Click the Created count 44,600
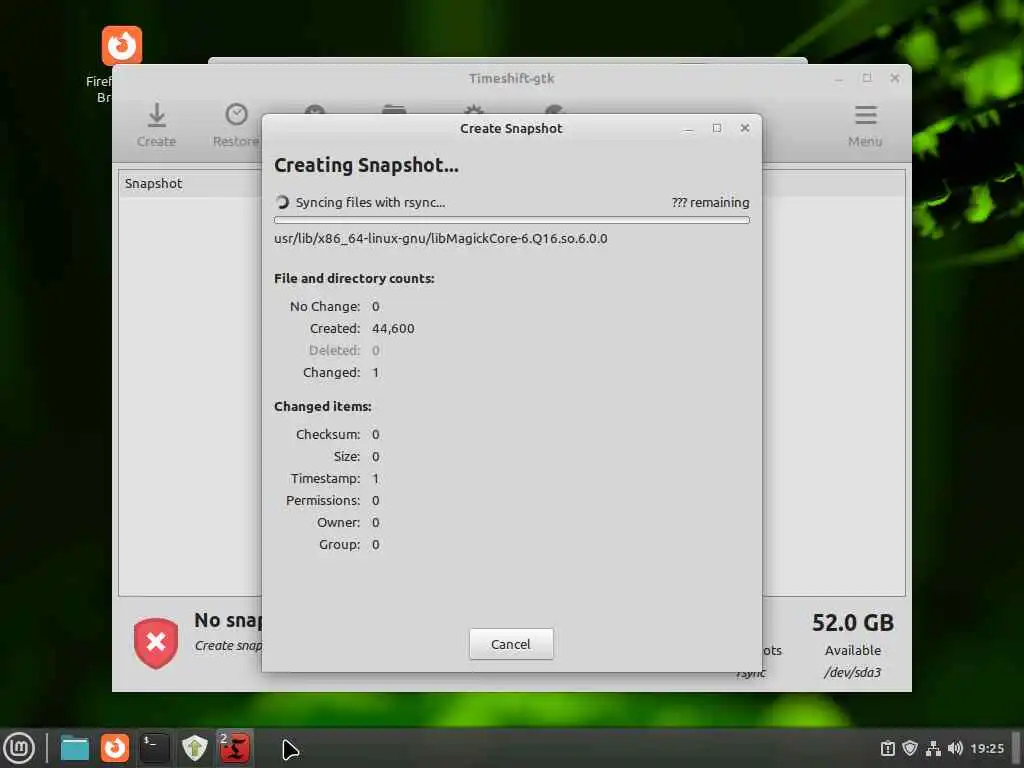The width and height of the screenshot is (1024, 768). coord(393,328)
